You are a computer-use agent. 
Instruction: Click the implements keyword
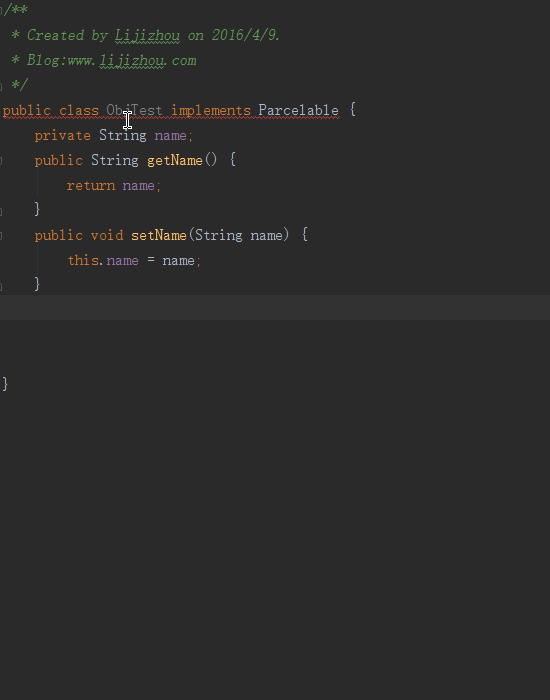click(x=211, y=110)
